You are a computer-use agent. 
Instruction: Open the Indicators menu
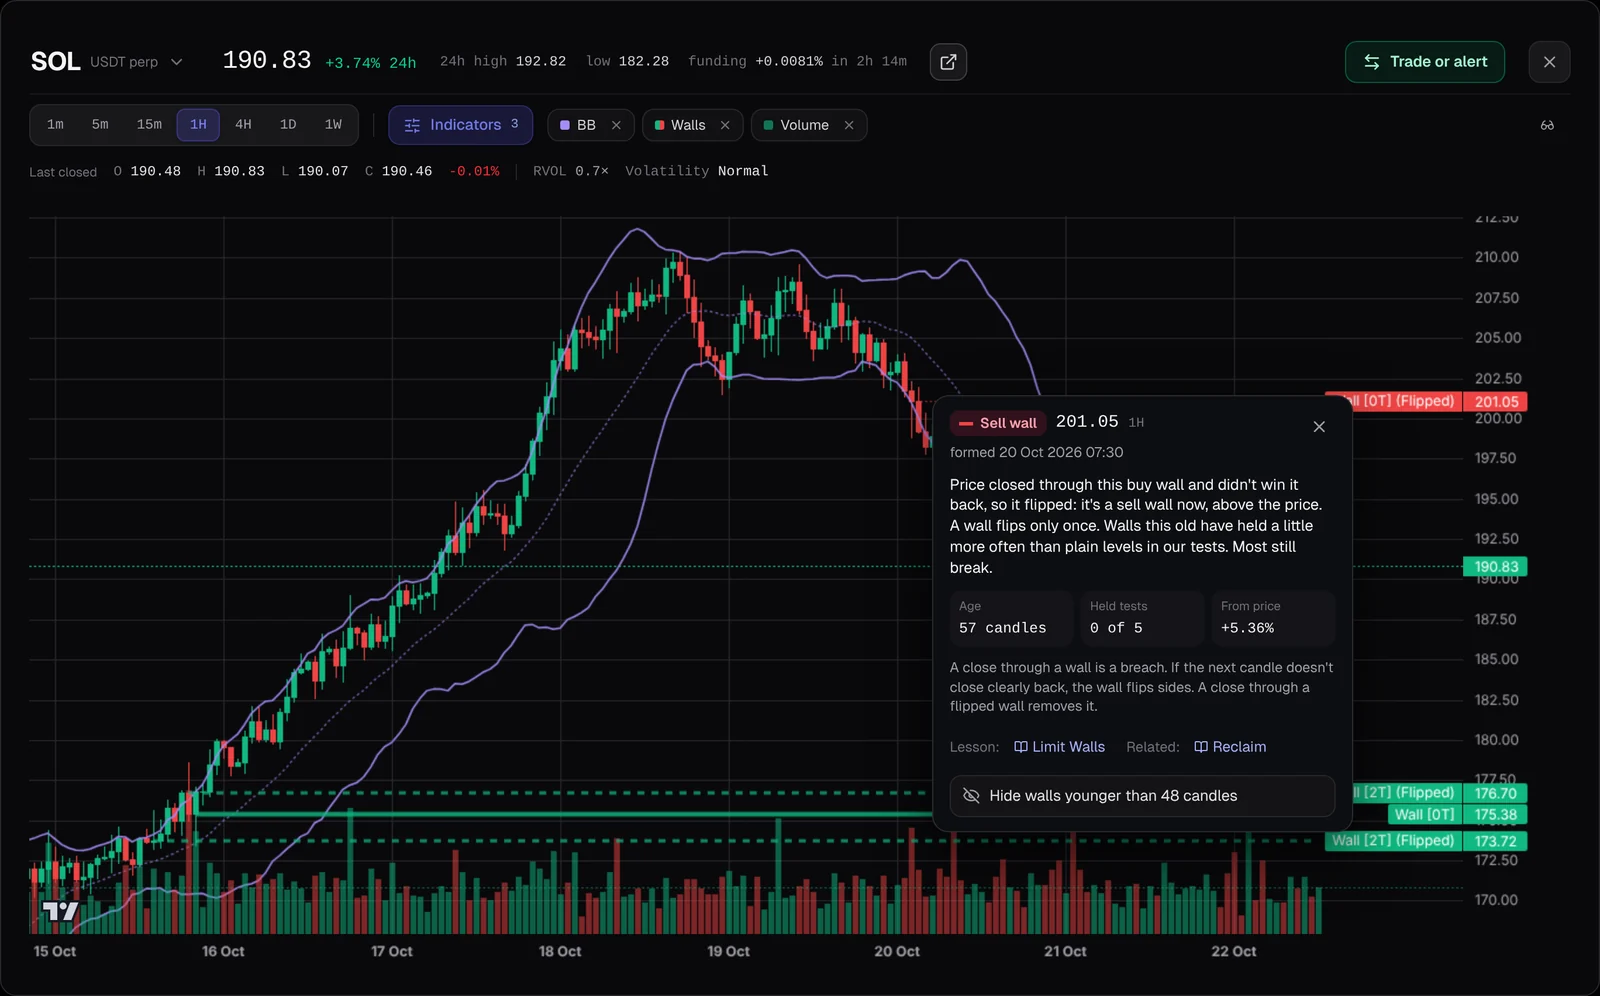pyautogui.click(x=460, y=125)
